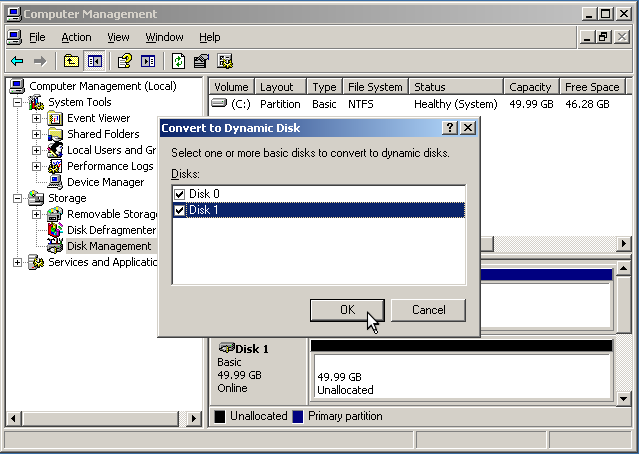The image size is (639, 454).
Task: Click the Computer Management (Local) root icon
Action: point(17,86)
